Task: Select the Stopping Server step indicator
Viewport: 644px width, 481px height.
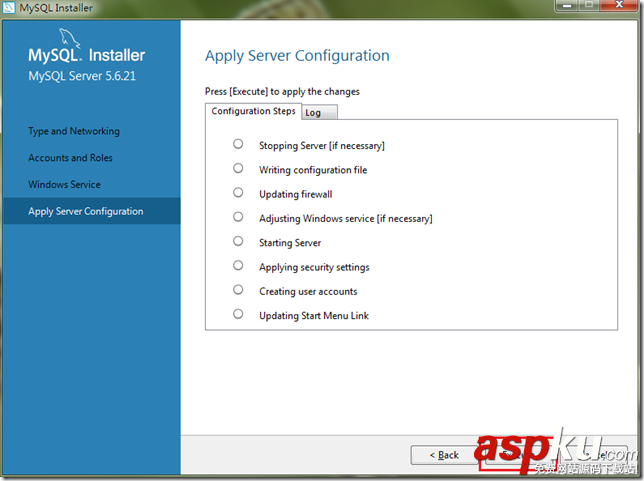Action: pyautogui.click(x=238, y=144)
